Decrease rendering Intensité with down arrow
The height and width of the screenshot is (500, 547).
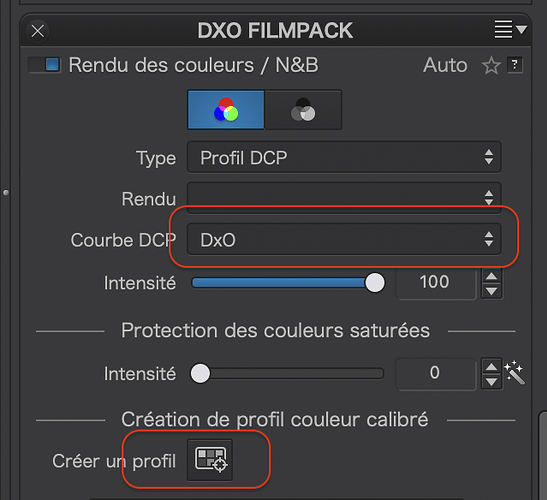[x=492, y=291]
